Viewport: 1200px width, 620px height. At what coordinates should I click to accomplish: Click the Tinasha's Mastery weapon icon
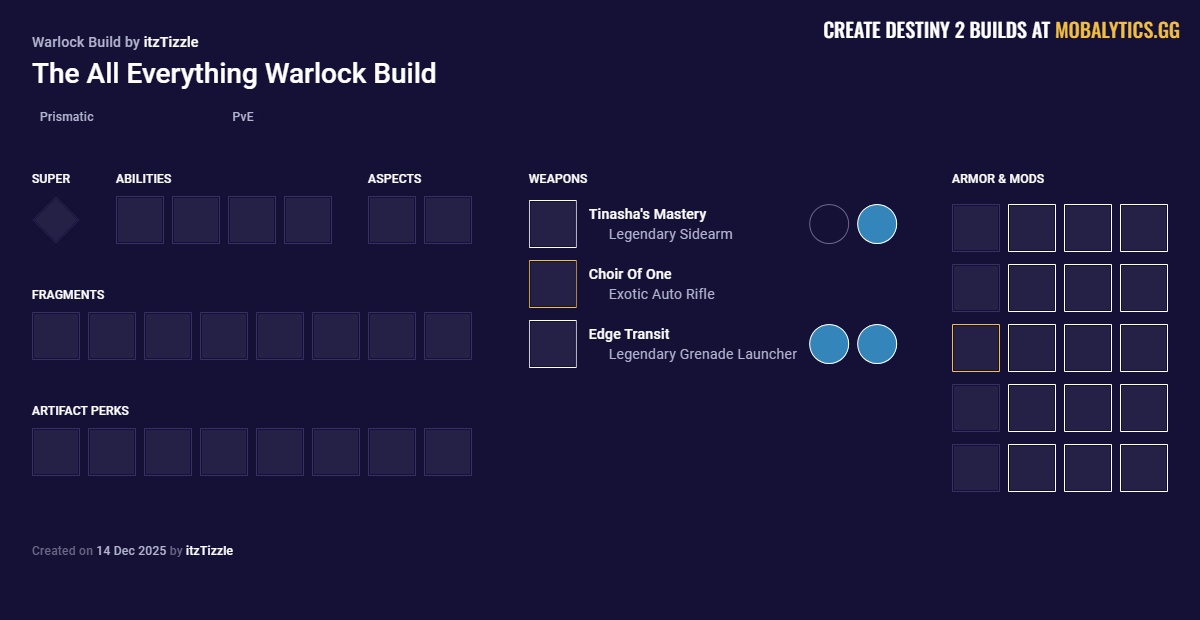pos(553,223)
